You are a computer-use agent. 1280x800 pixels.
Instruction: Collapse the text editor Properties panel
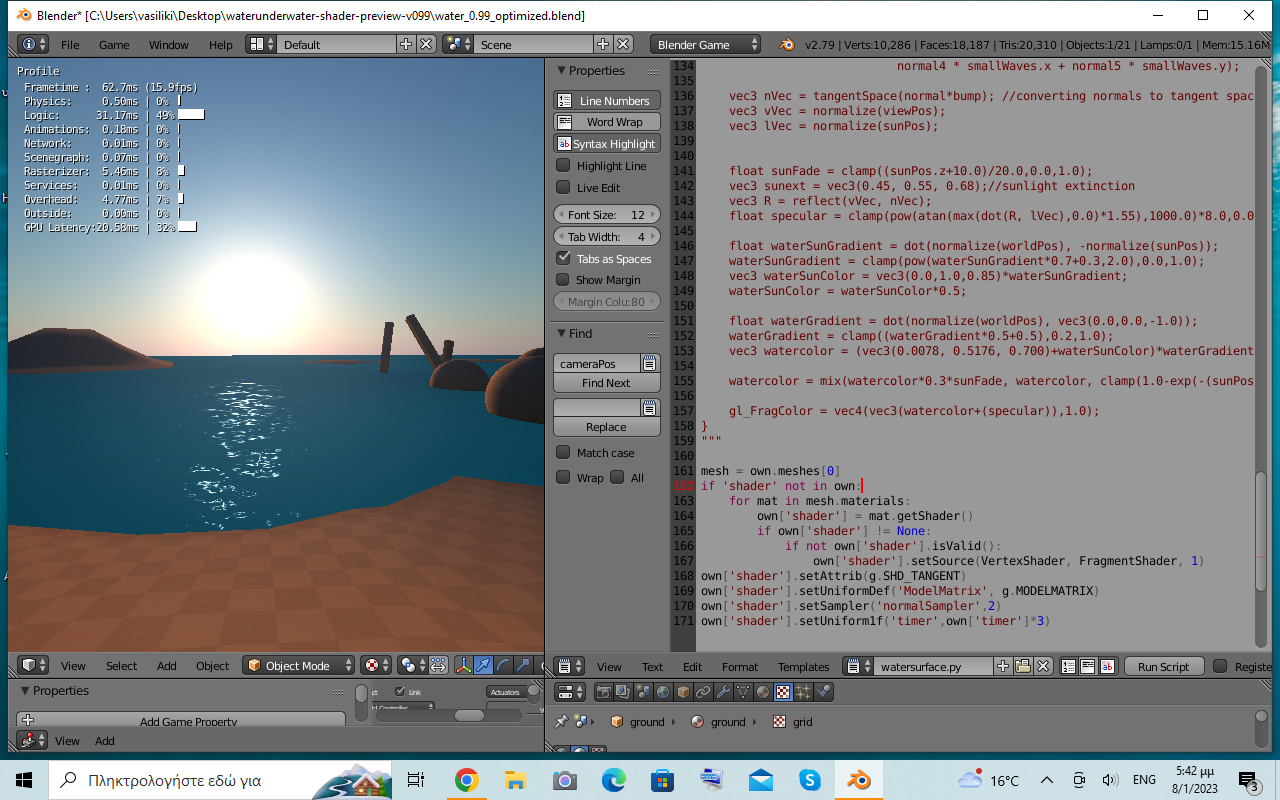pos(560,71)
